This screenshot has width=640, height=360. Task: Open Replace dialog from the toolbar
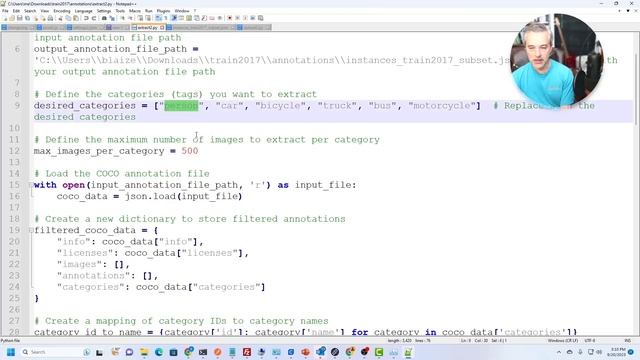(113, 18)
